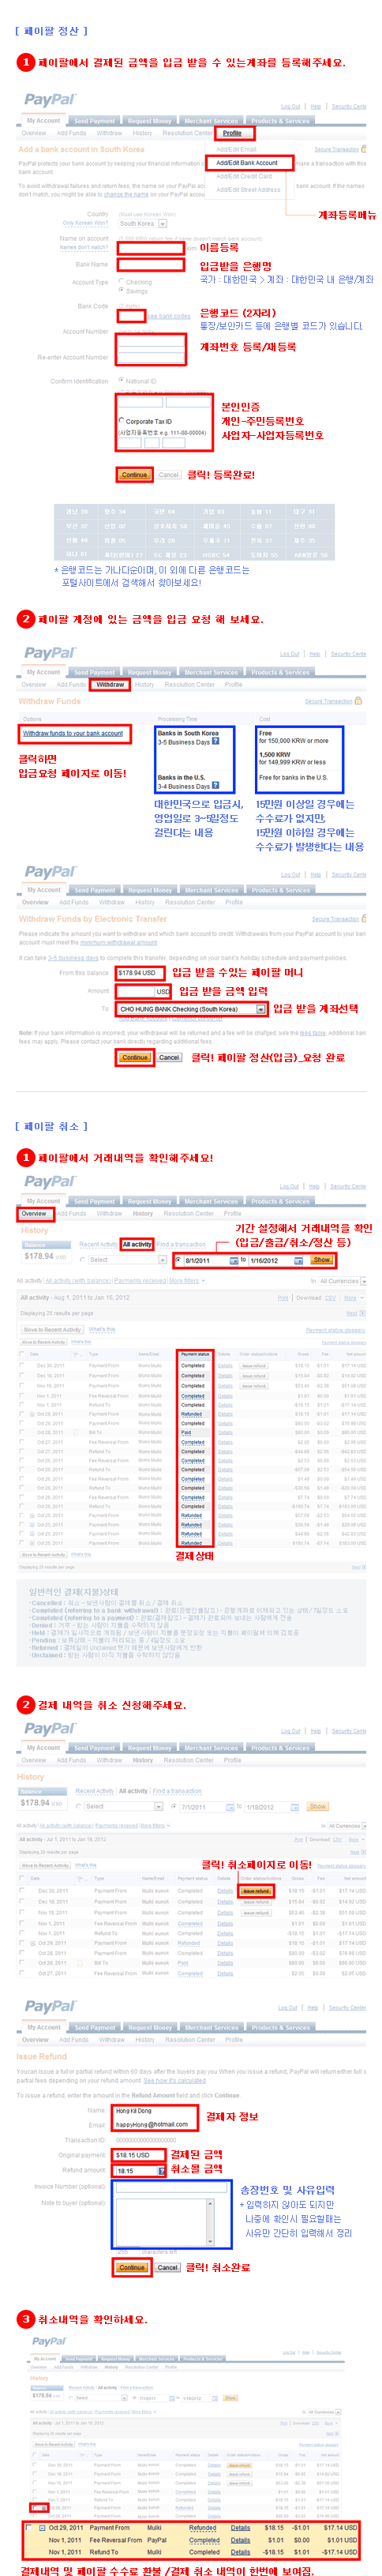This screenshot has height=2576, width=382.
Task: Click the padlock icon beside first Secure Transaction link
Action: click(365, 149)
